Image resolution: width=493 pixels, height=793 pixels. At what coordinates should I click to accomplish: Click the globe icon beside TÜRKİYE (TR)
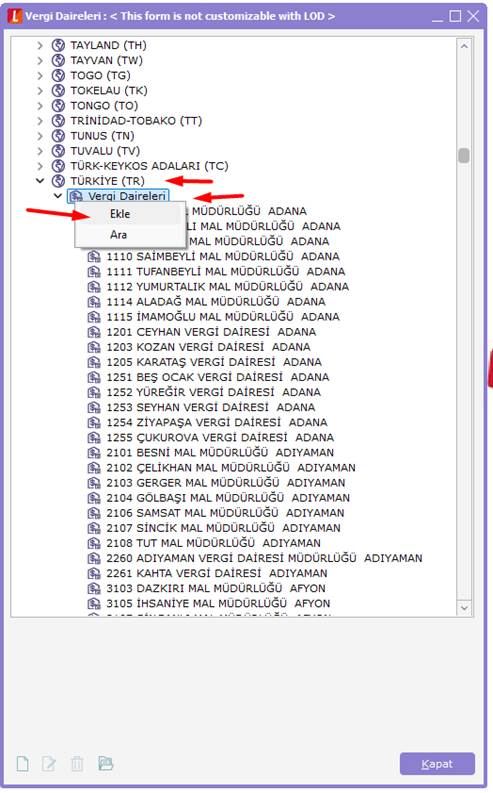coord(59,181)
